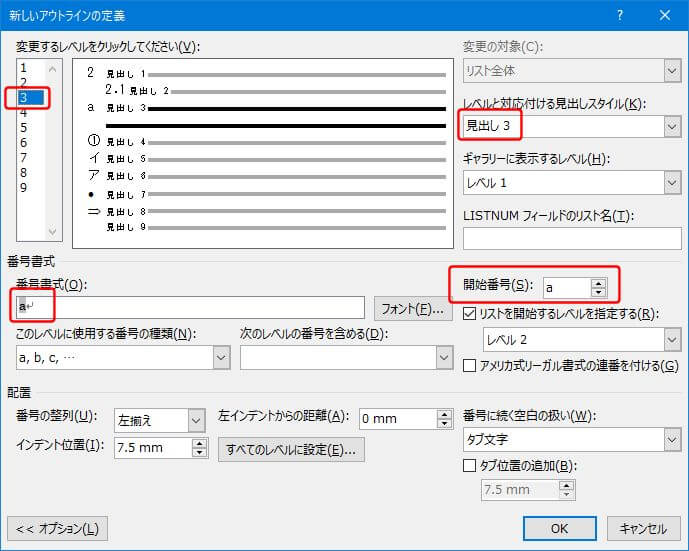The width and height of the screenshot is (689, 551).
Task: Click the help question mark icon
Action: (x=620, y=15)
